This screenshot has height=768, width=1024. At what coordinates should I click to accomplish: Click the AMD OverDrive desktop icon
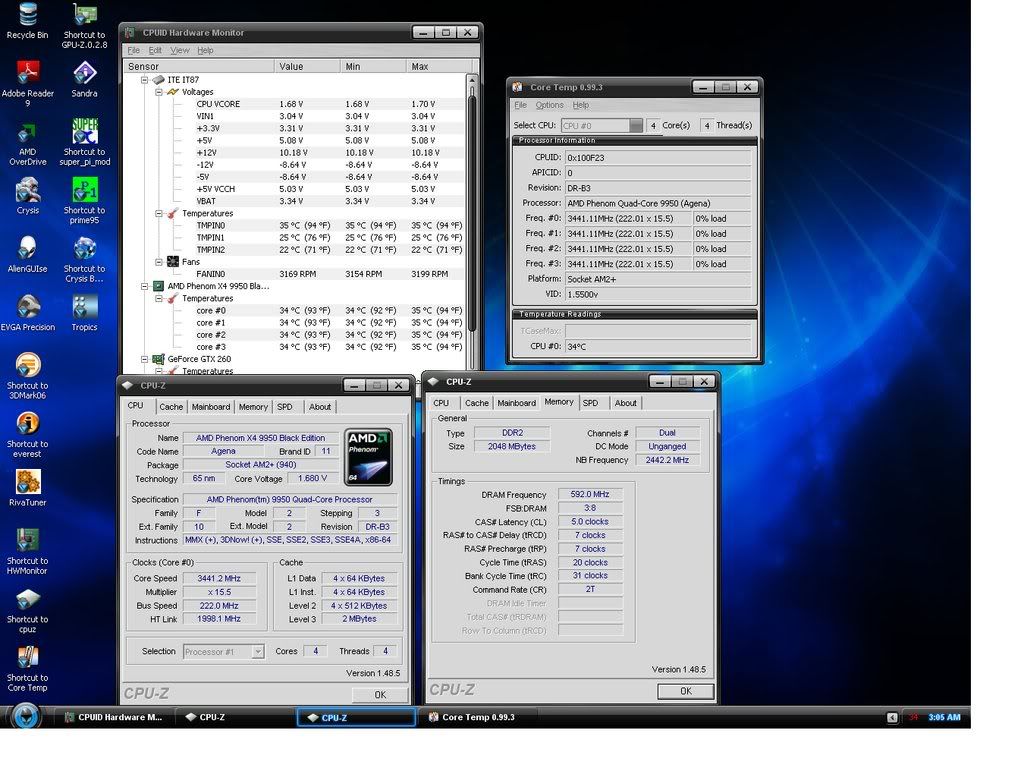27,143
